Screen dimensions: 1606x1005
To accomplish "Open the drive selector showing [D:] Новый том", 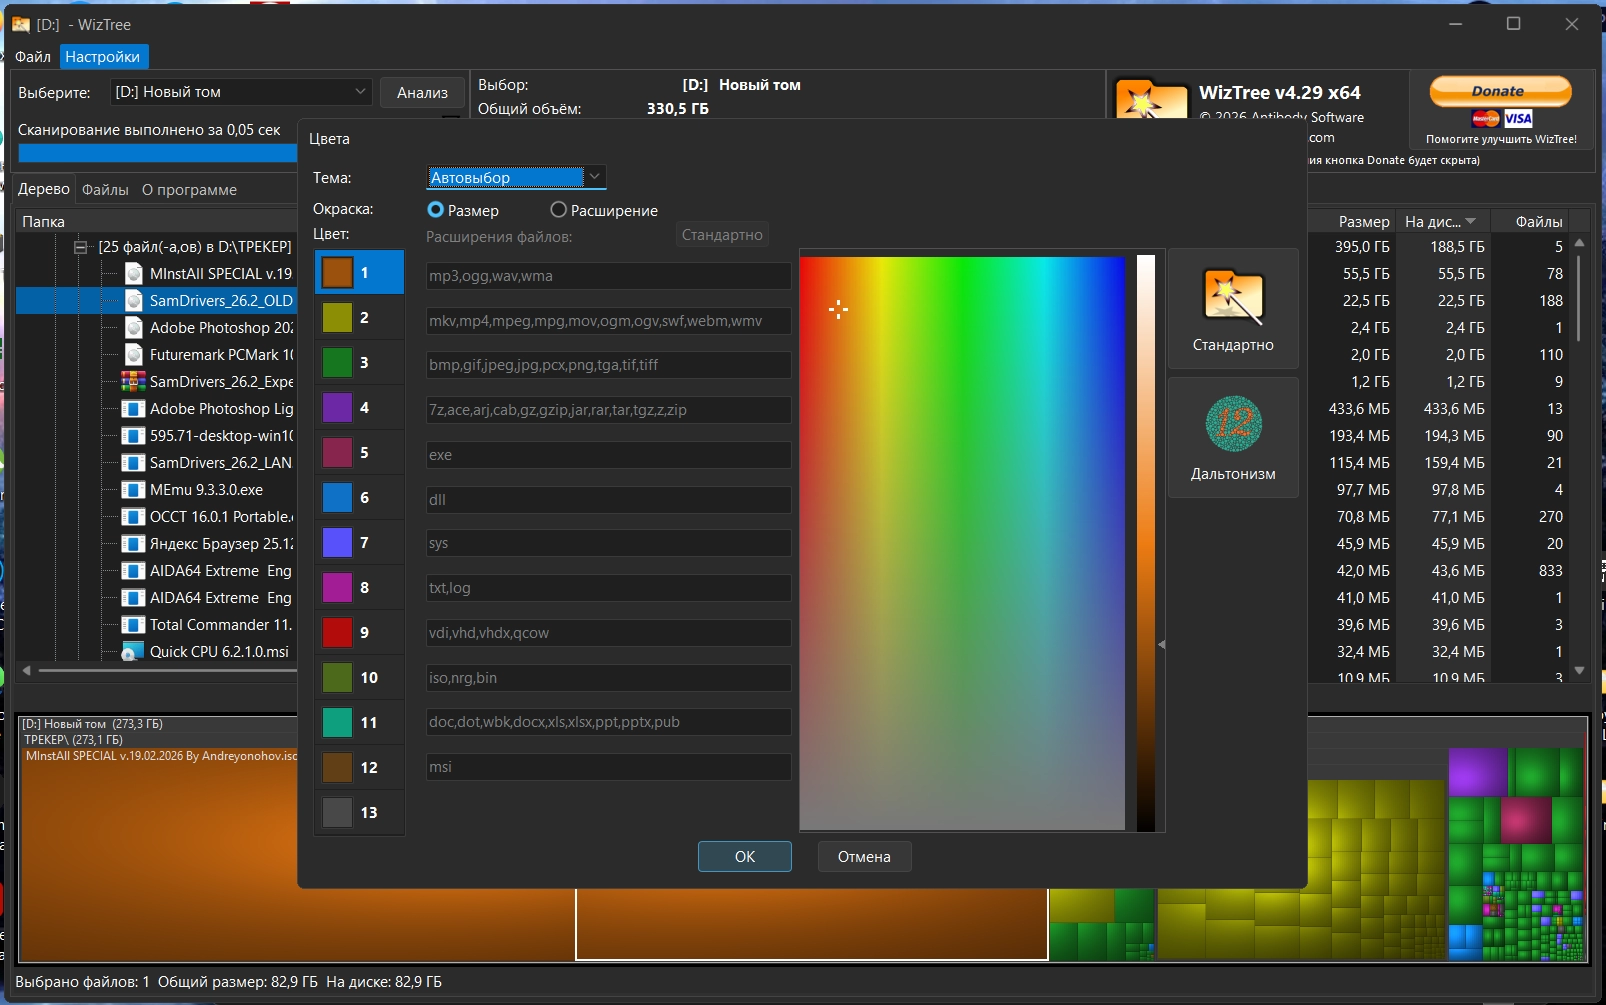I will click(240, 92).
